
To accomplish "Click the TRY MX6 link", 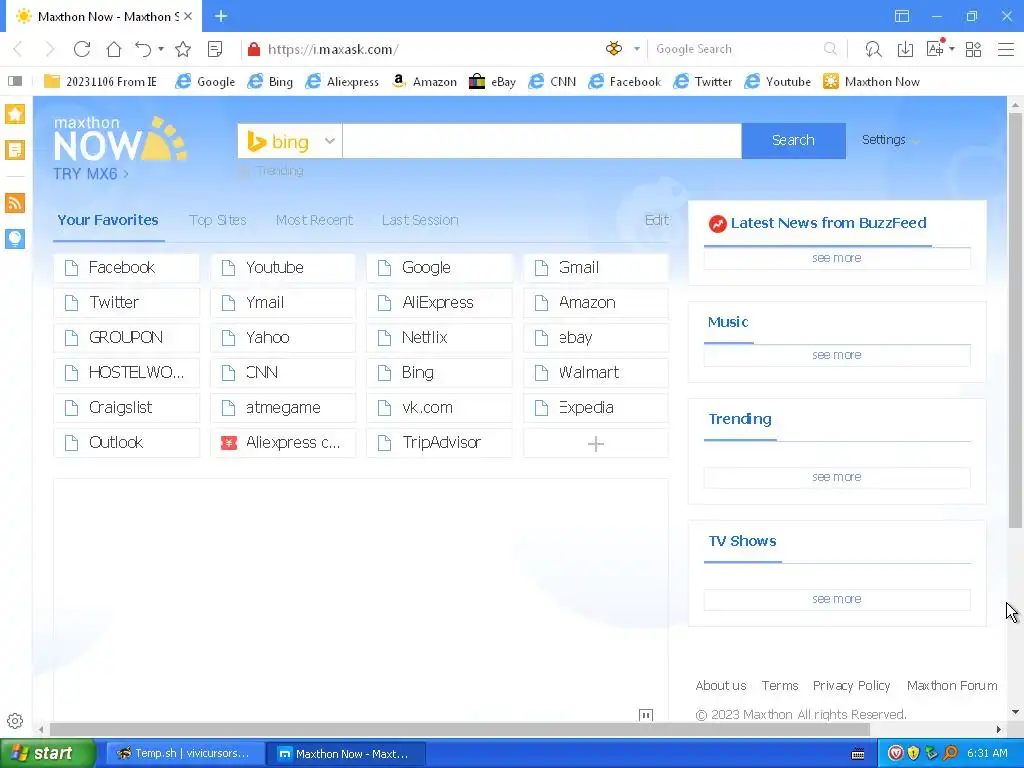I will (91, 174).
